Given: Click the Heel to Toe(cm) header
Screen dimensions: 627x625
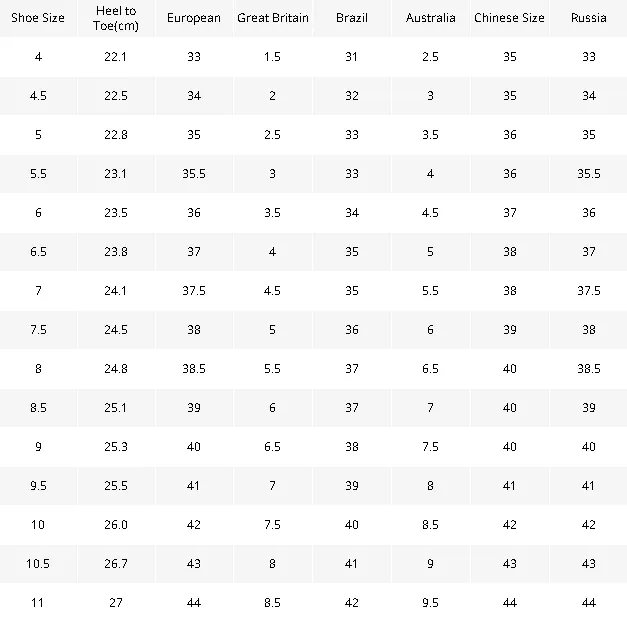Looking at the screenshot, I should (x=116, y=18).
